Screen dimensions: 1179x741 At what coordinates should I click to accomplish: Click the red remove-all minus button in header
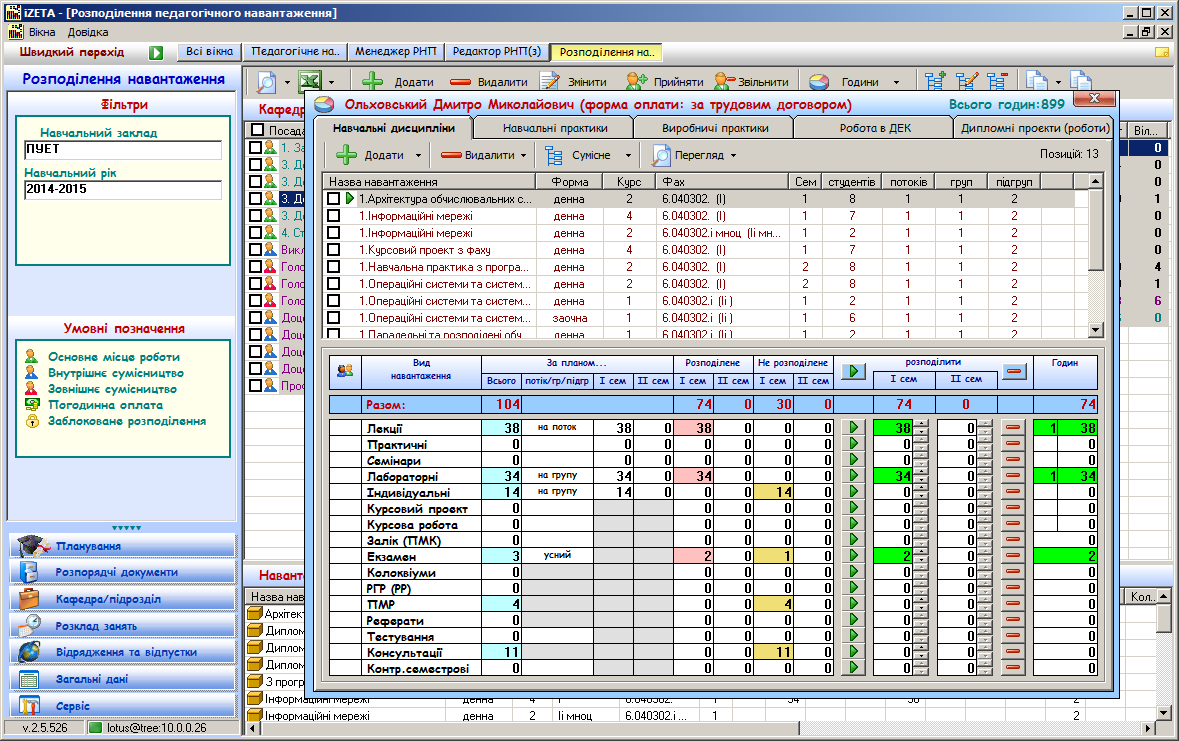click(1014, 371)
